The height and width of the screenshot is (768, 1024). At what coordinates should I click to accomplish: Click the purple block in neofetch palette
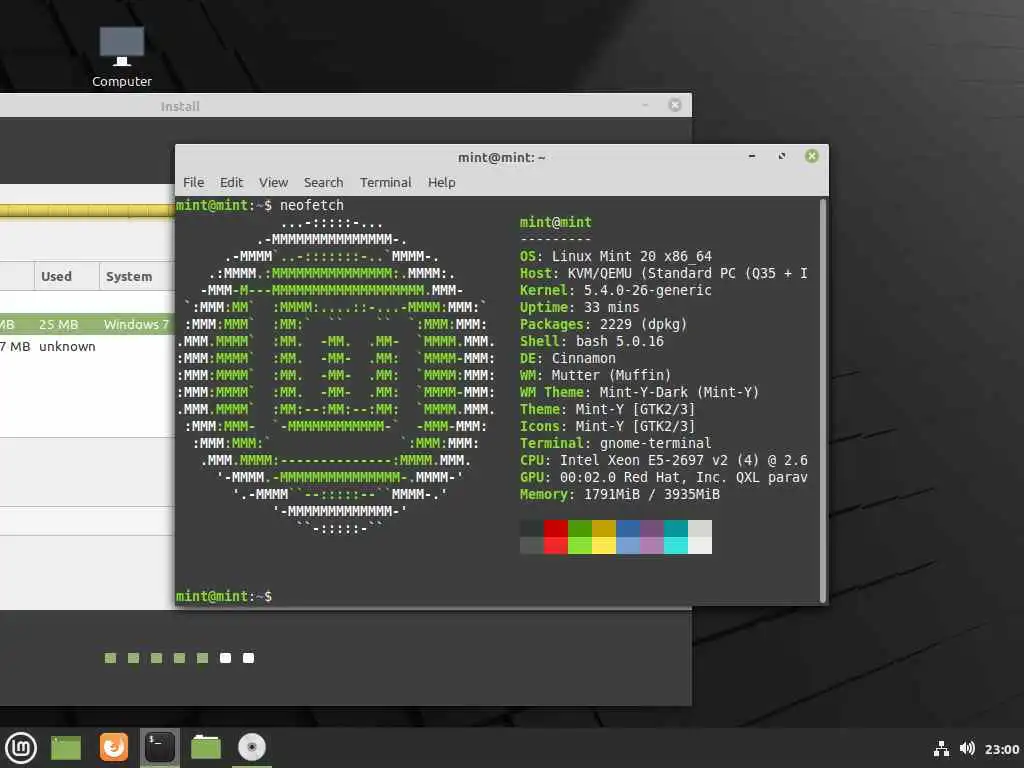point(652,528)
